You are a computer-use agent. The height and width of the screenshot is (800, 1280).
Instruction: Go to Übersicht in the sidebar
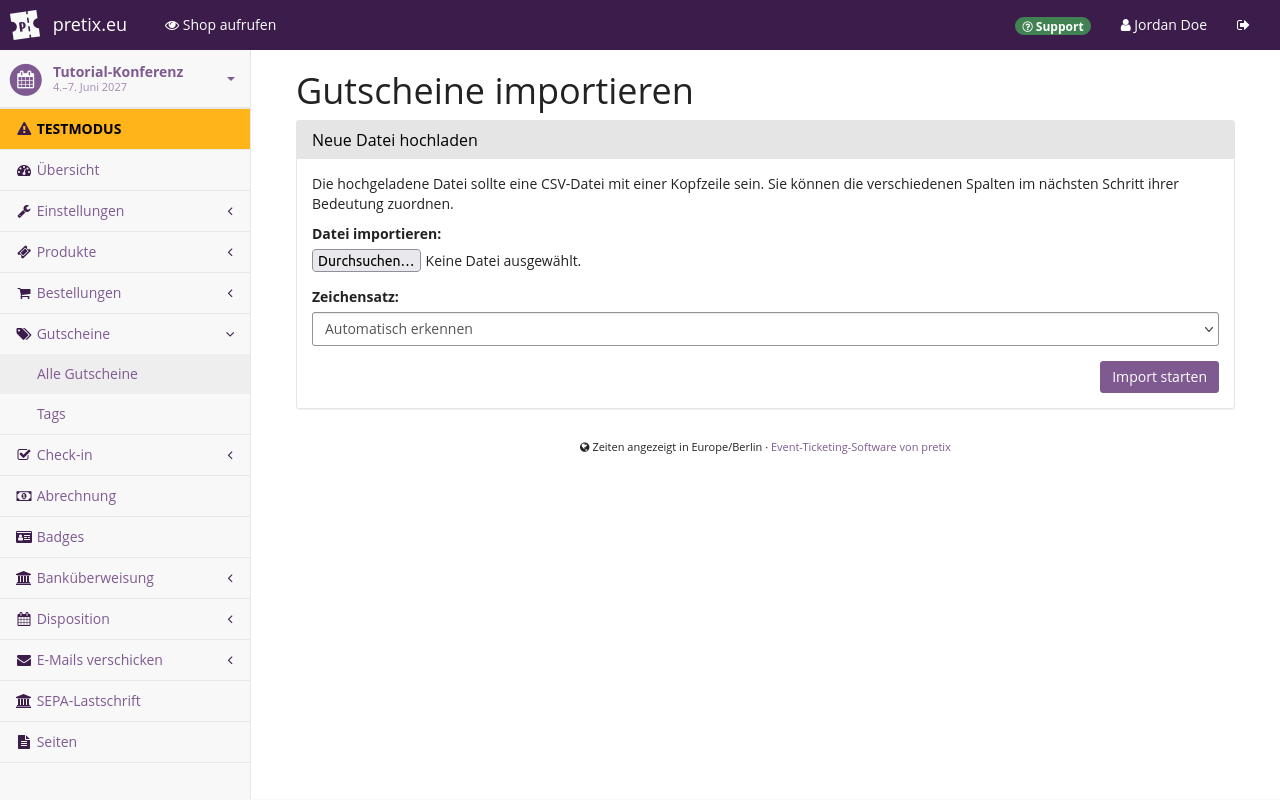pos(125,170)
